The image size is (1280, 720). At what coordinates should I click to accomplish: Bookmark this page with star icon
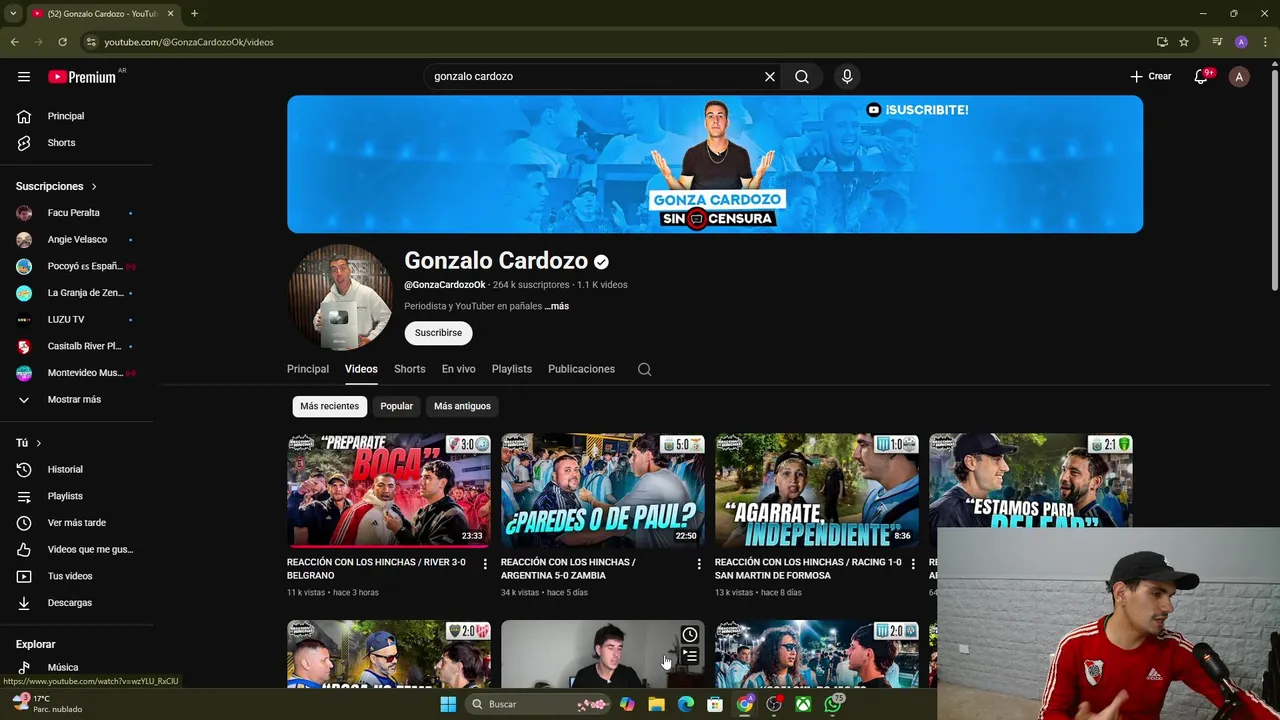click(x=1184, y=42)
